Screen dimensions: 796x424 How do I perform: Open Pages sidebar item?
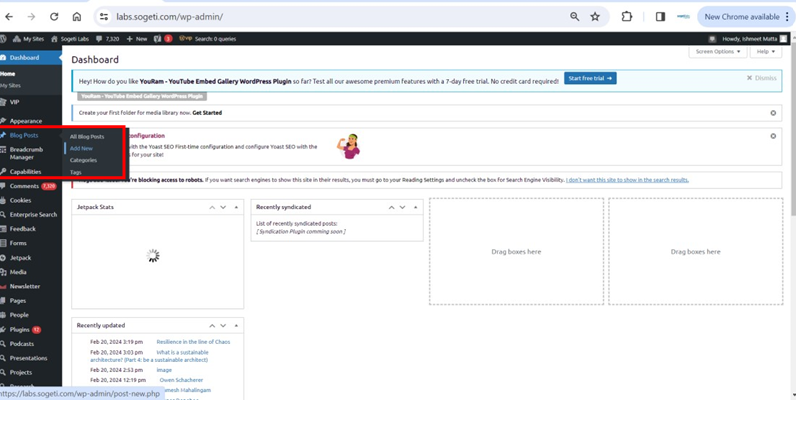point(30,300)
